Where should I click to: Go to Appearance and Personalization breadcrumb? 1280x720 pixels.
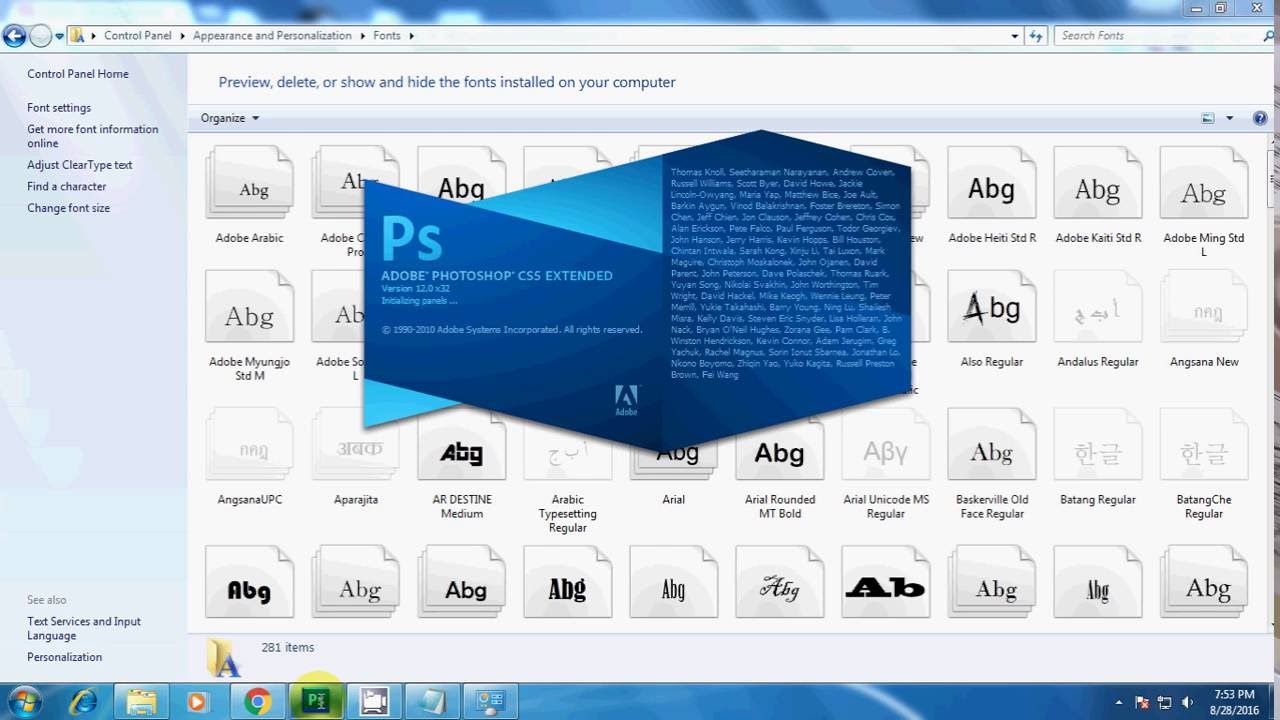pyautogui.click(x=272, y=35)
